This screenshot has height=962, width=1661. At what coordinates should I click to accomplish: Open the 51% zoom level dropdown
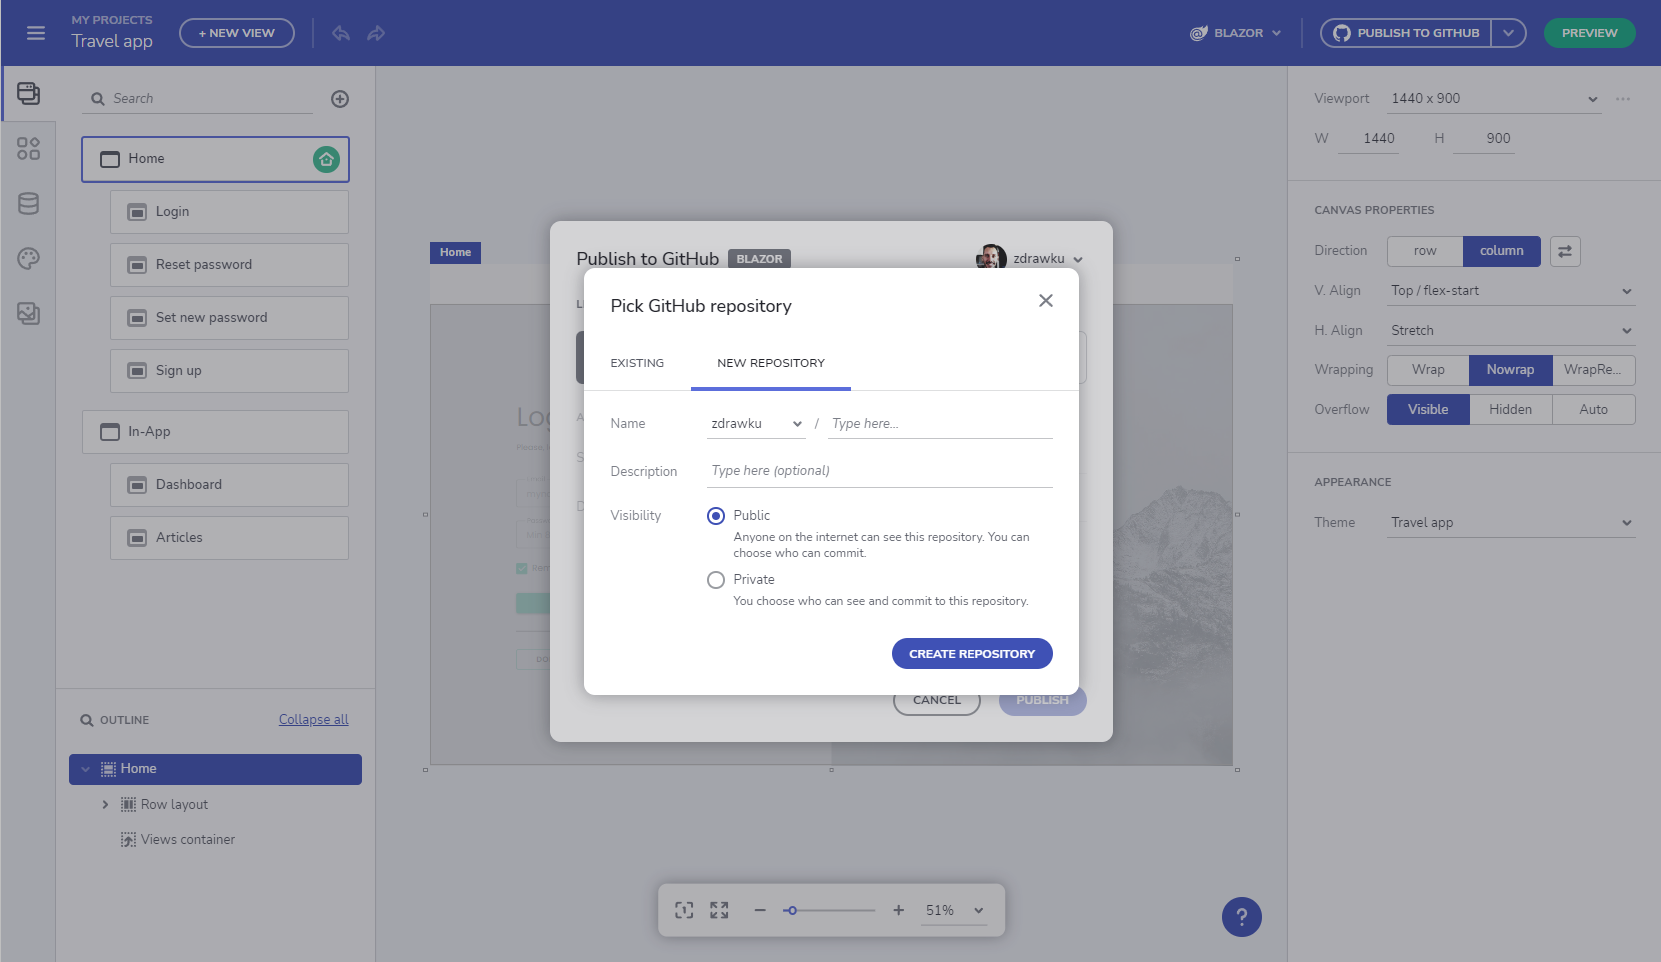954,910
